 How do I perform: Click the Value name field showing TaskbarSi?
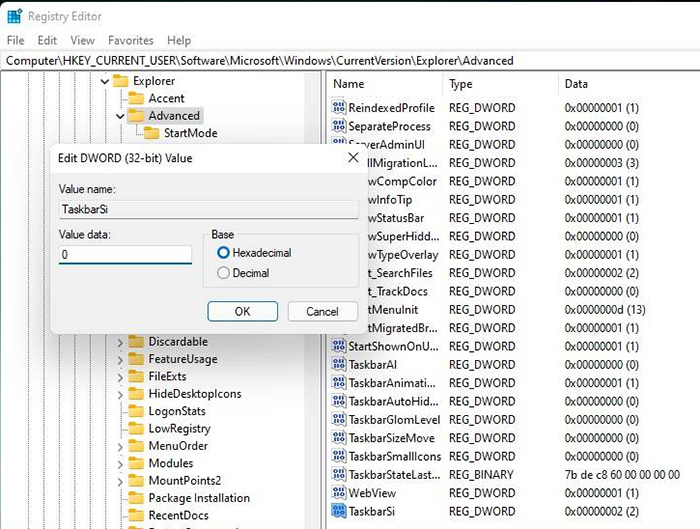(x=208, y=209)
